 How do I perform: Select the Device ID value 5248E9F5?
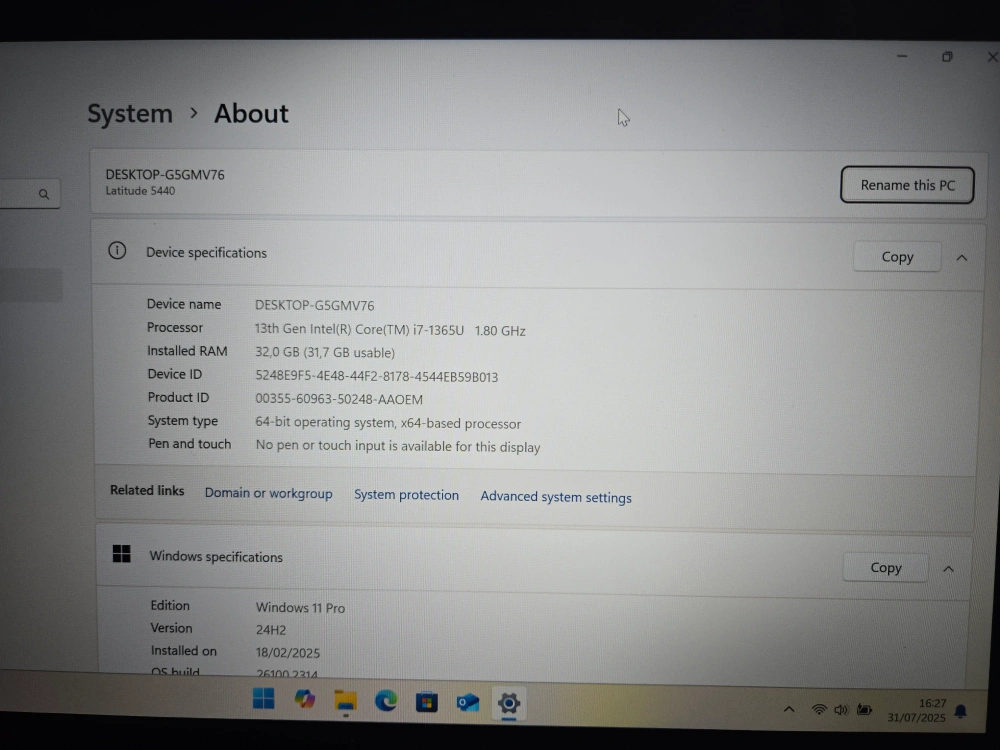[376, 376]
